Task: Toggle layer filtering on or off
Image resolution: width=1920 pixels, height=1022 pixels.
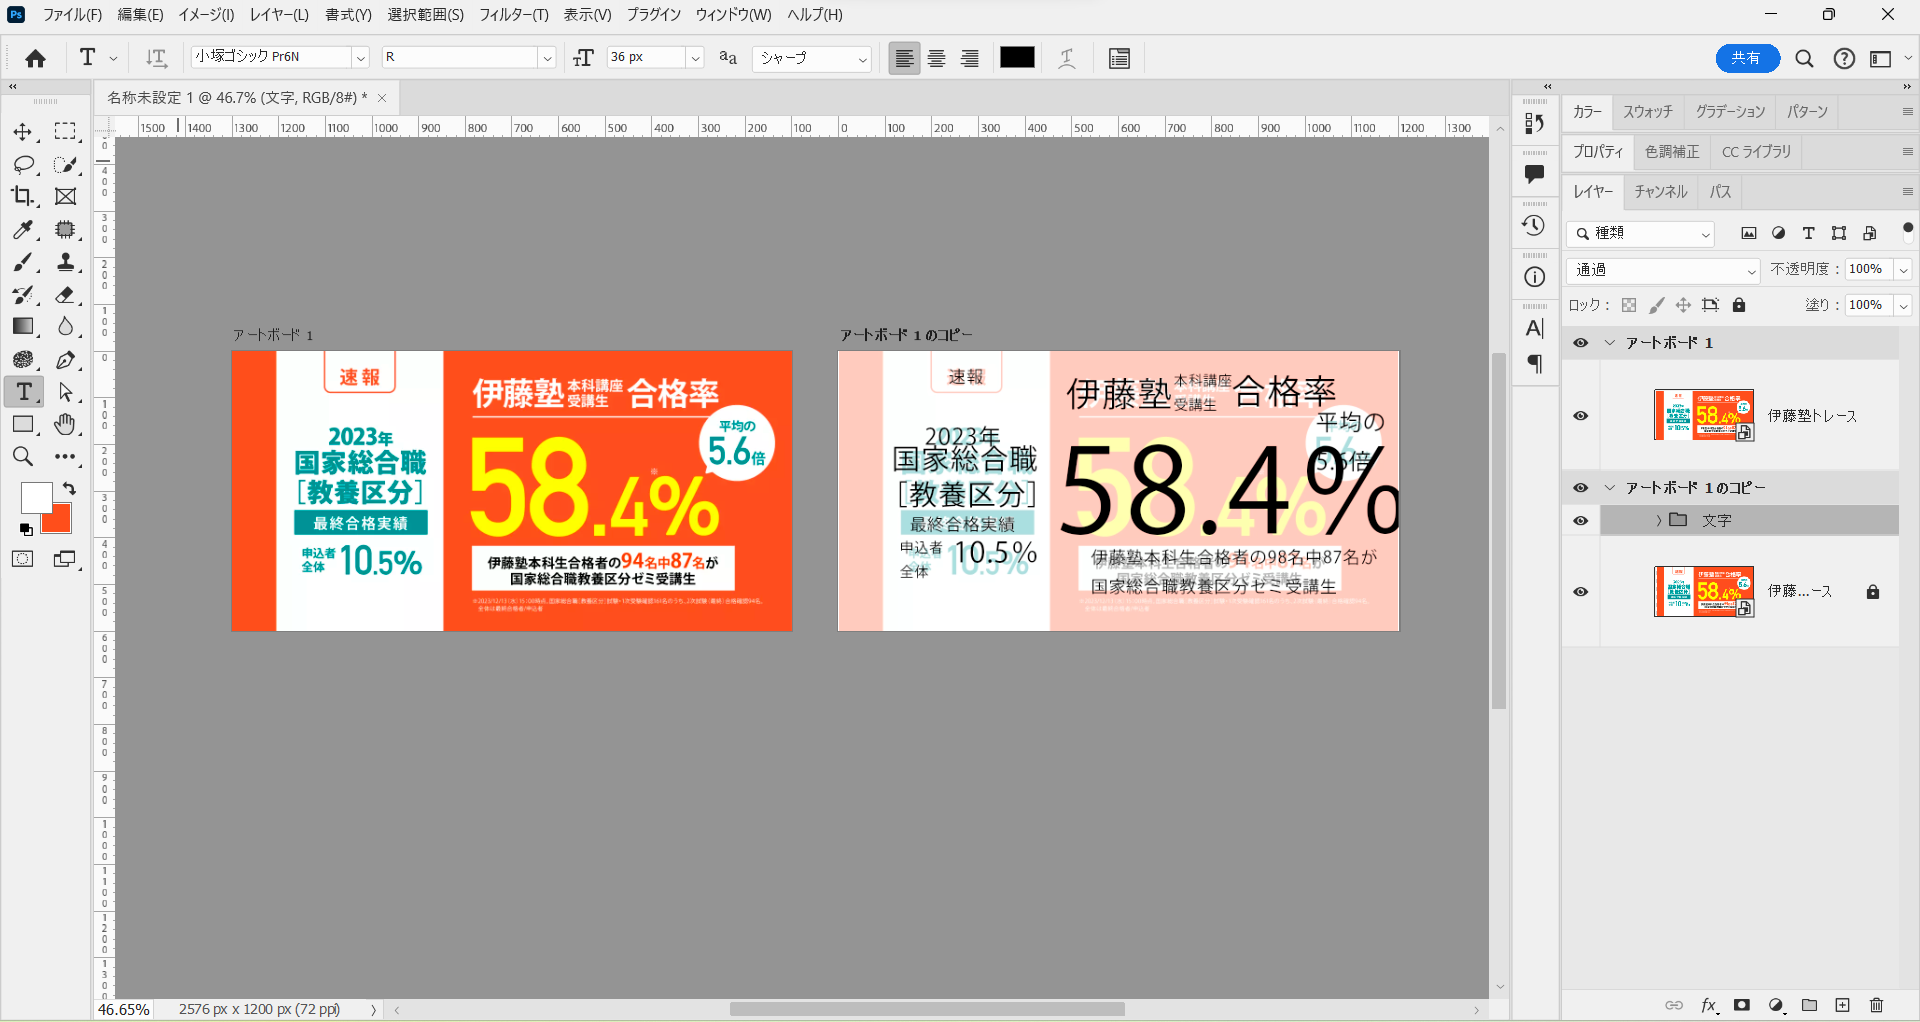Action: tap(1907, 231)
